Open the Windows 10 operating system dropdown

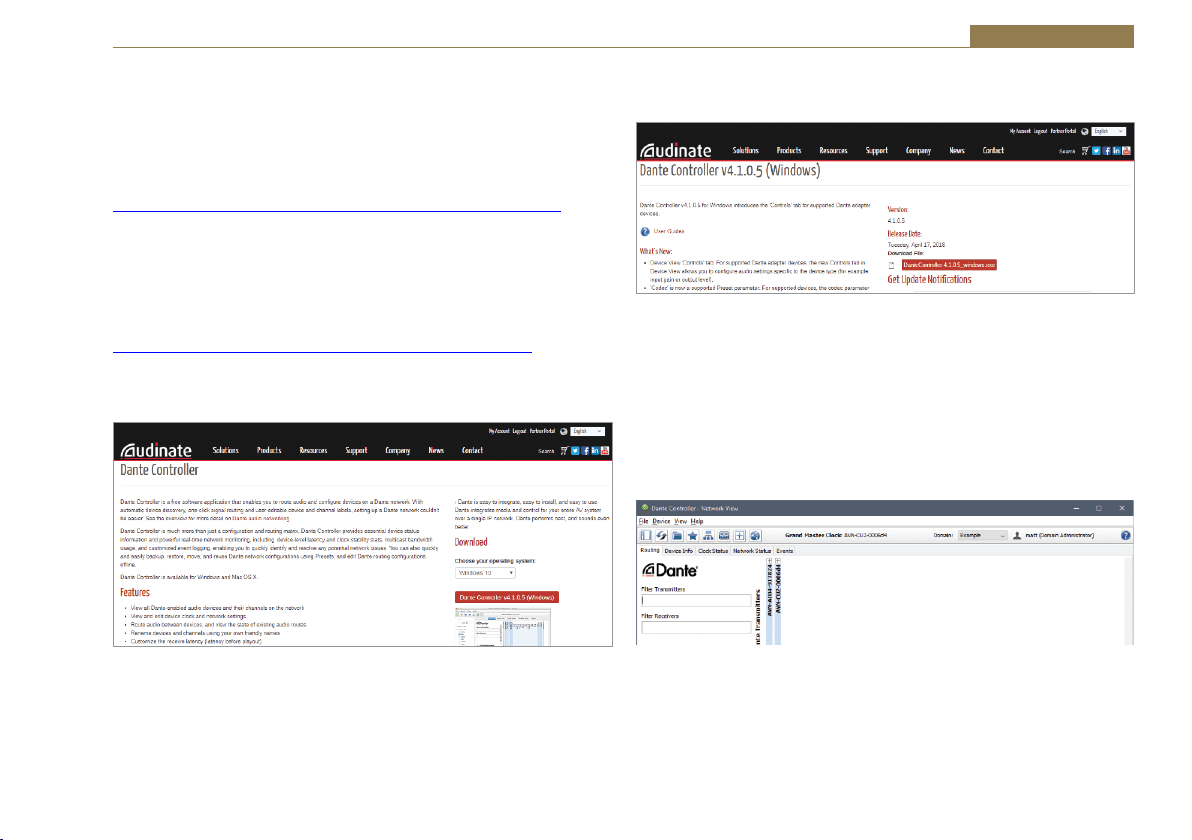pos(485,572)
